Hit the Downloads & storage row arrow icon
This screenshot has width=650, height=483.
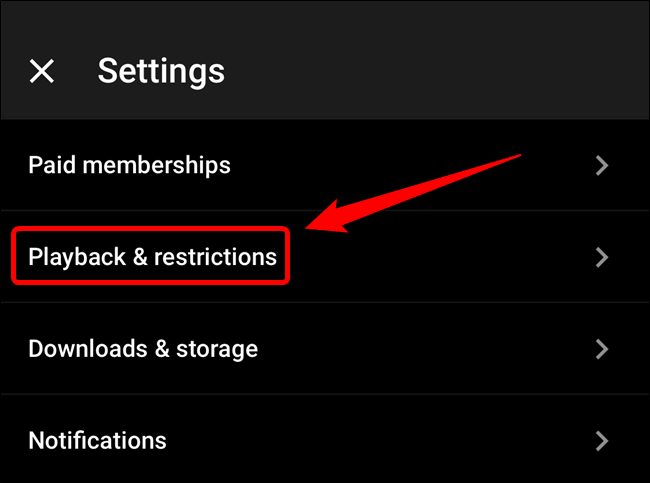click(601, 349)
